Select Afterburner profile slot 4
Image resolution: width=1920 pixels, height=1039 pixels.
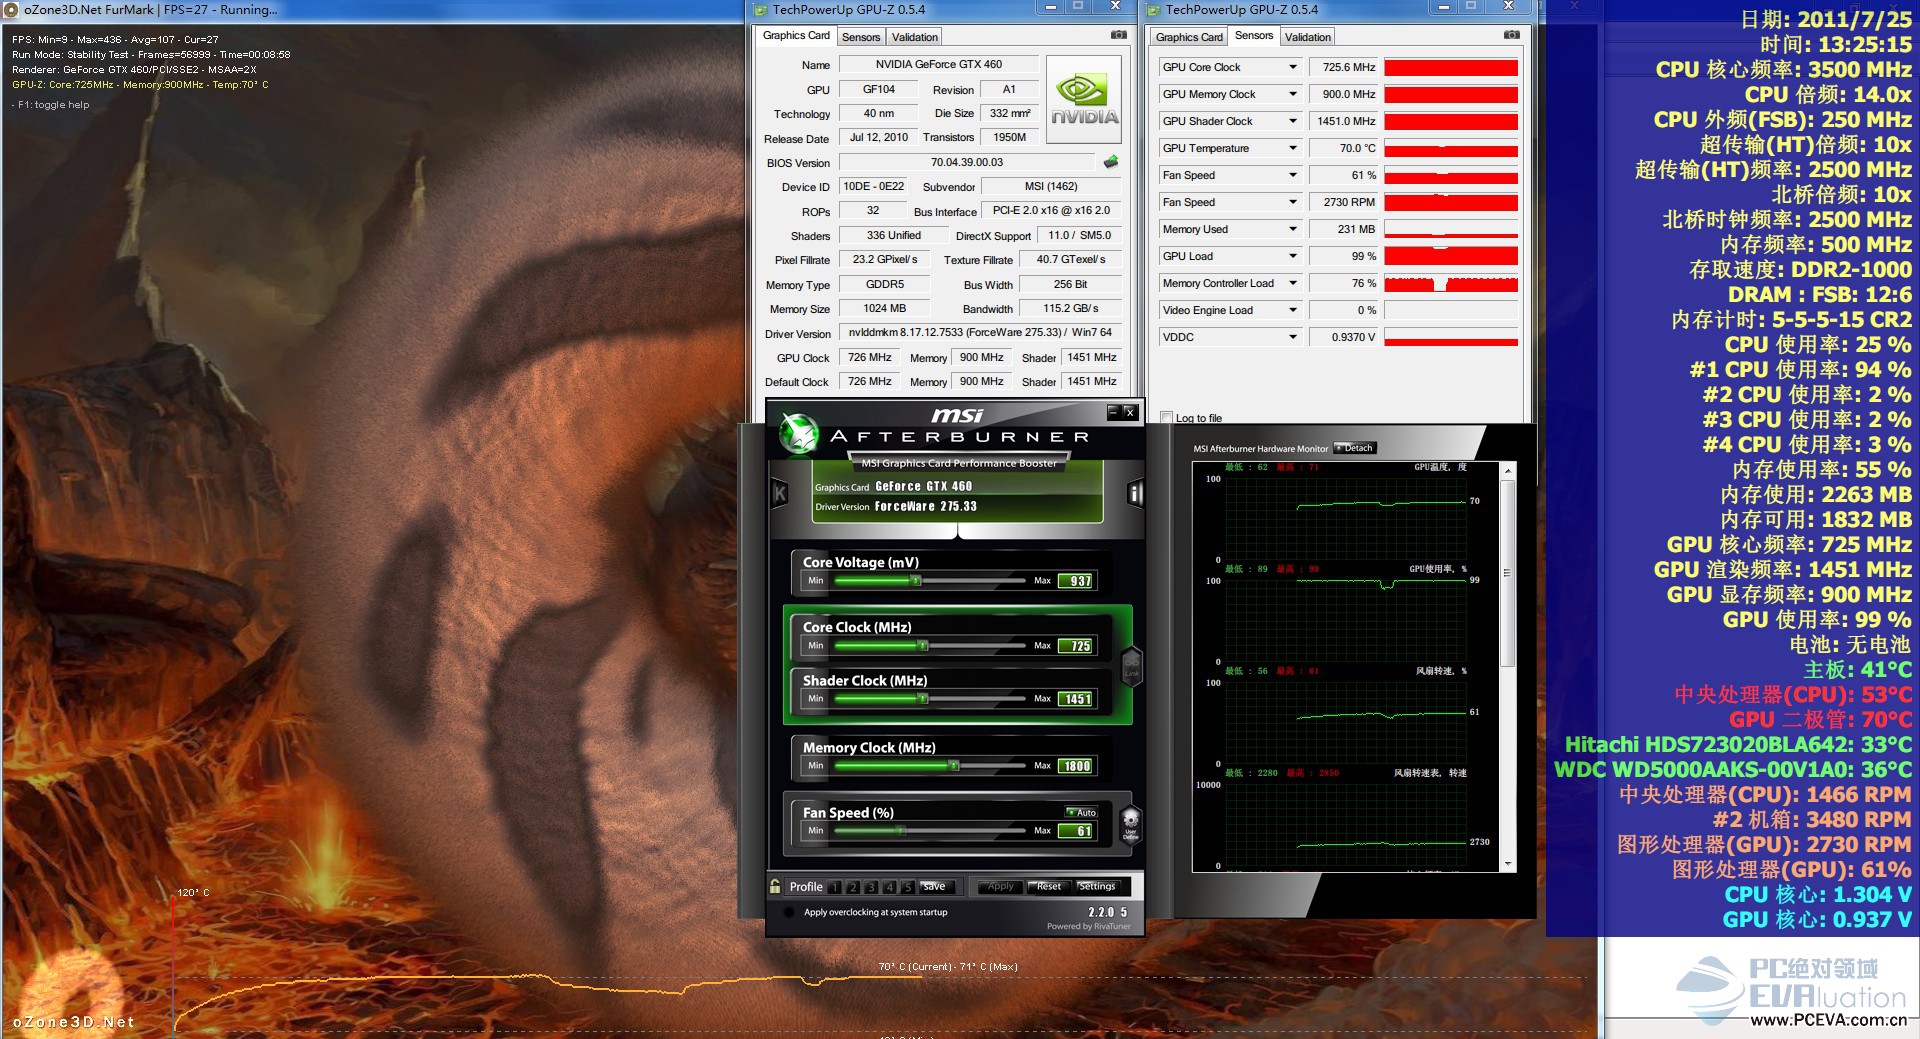[889, 887]
